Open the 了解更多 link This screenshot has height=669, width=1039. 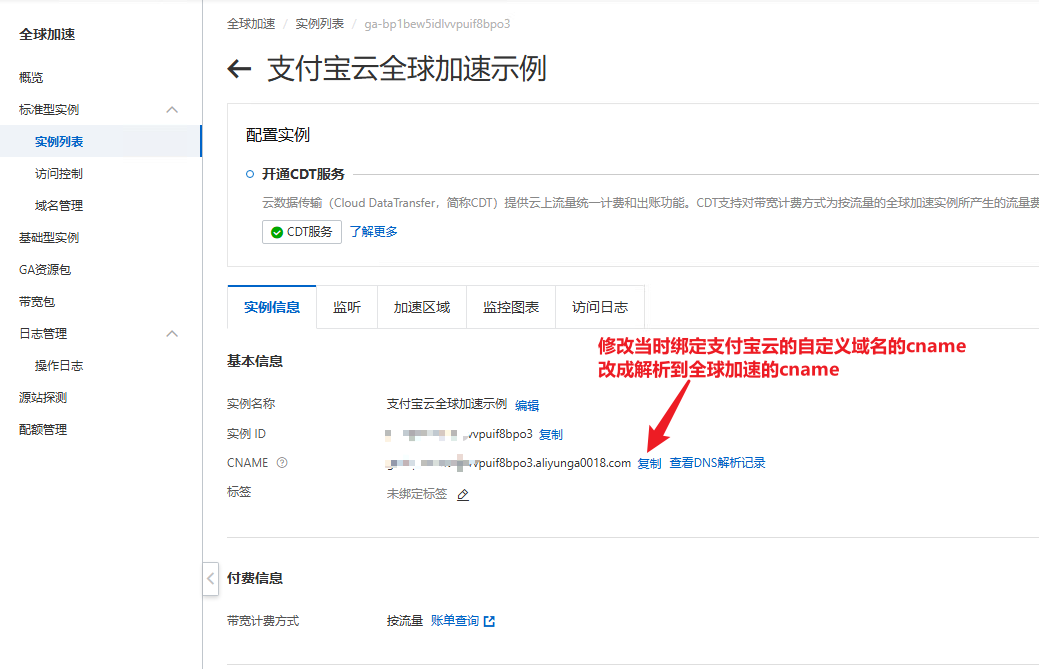(x=373, y=232)
